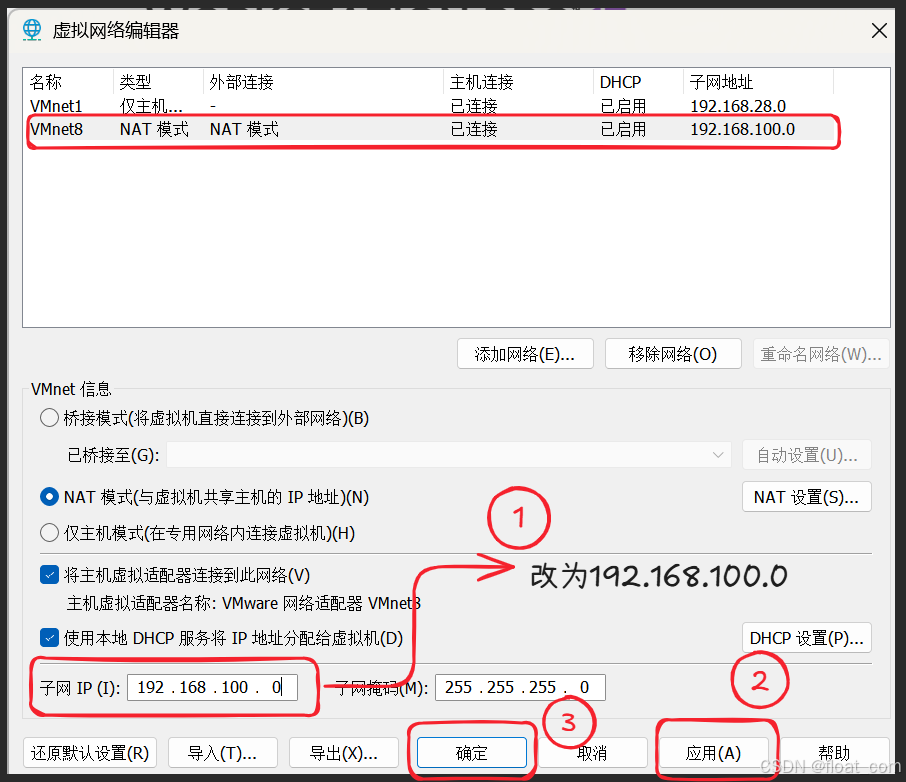Click the DHCP column header
The image size is (906, 782).
[x=638, y=82]
